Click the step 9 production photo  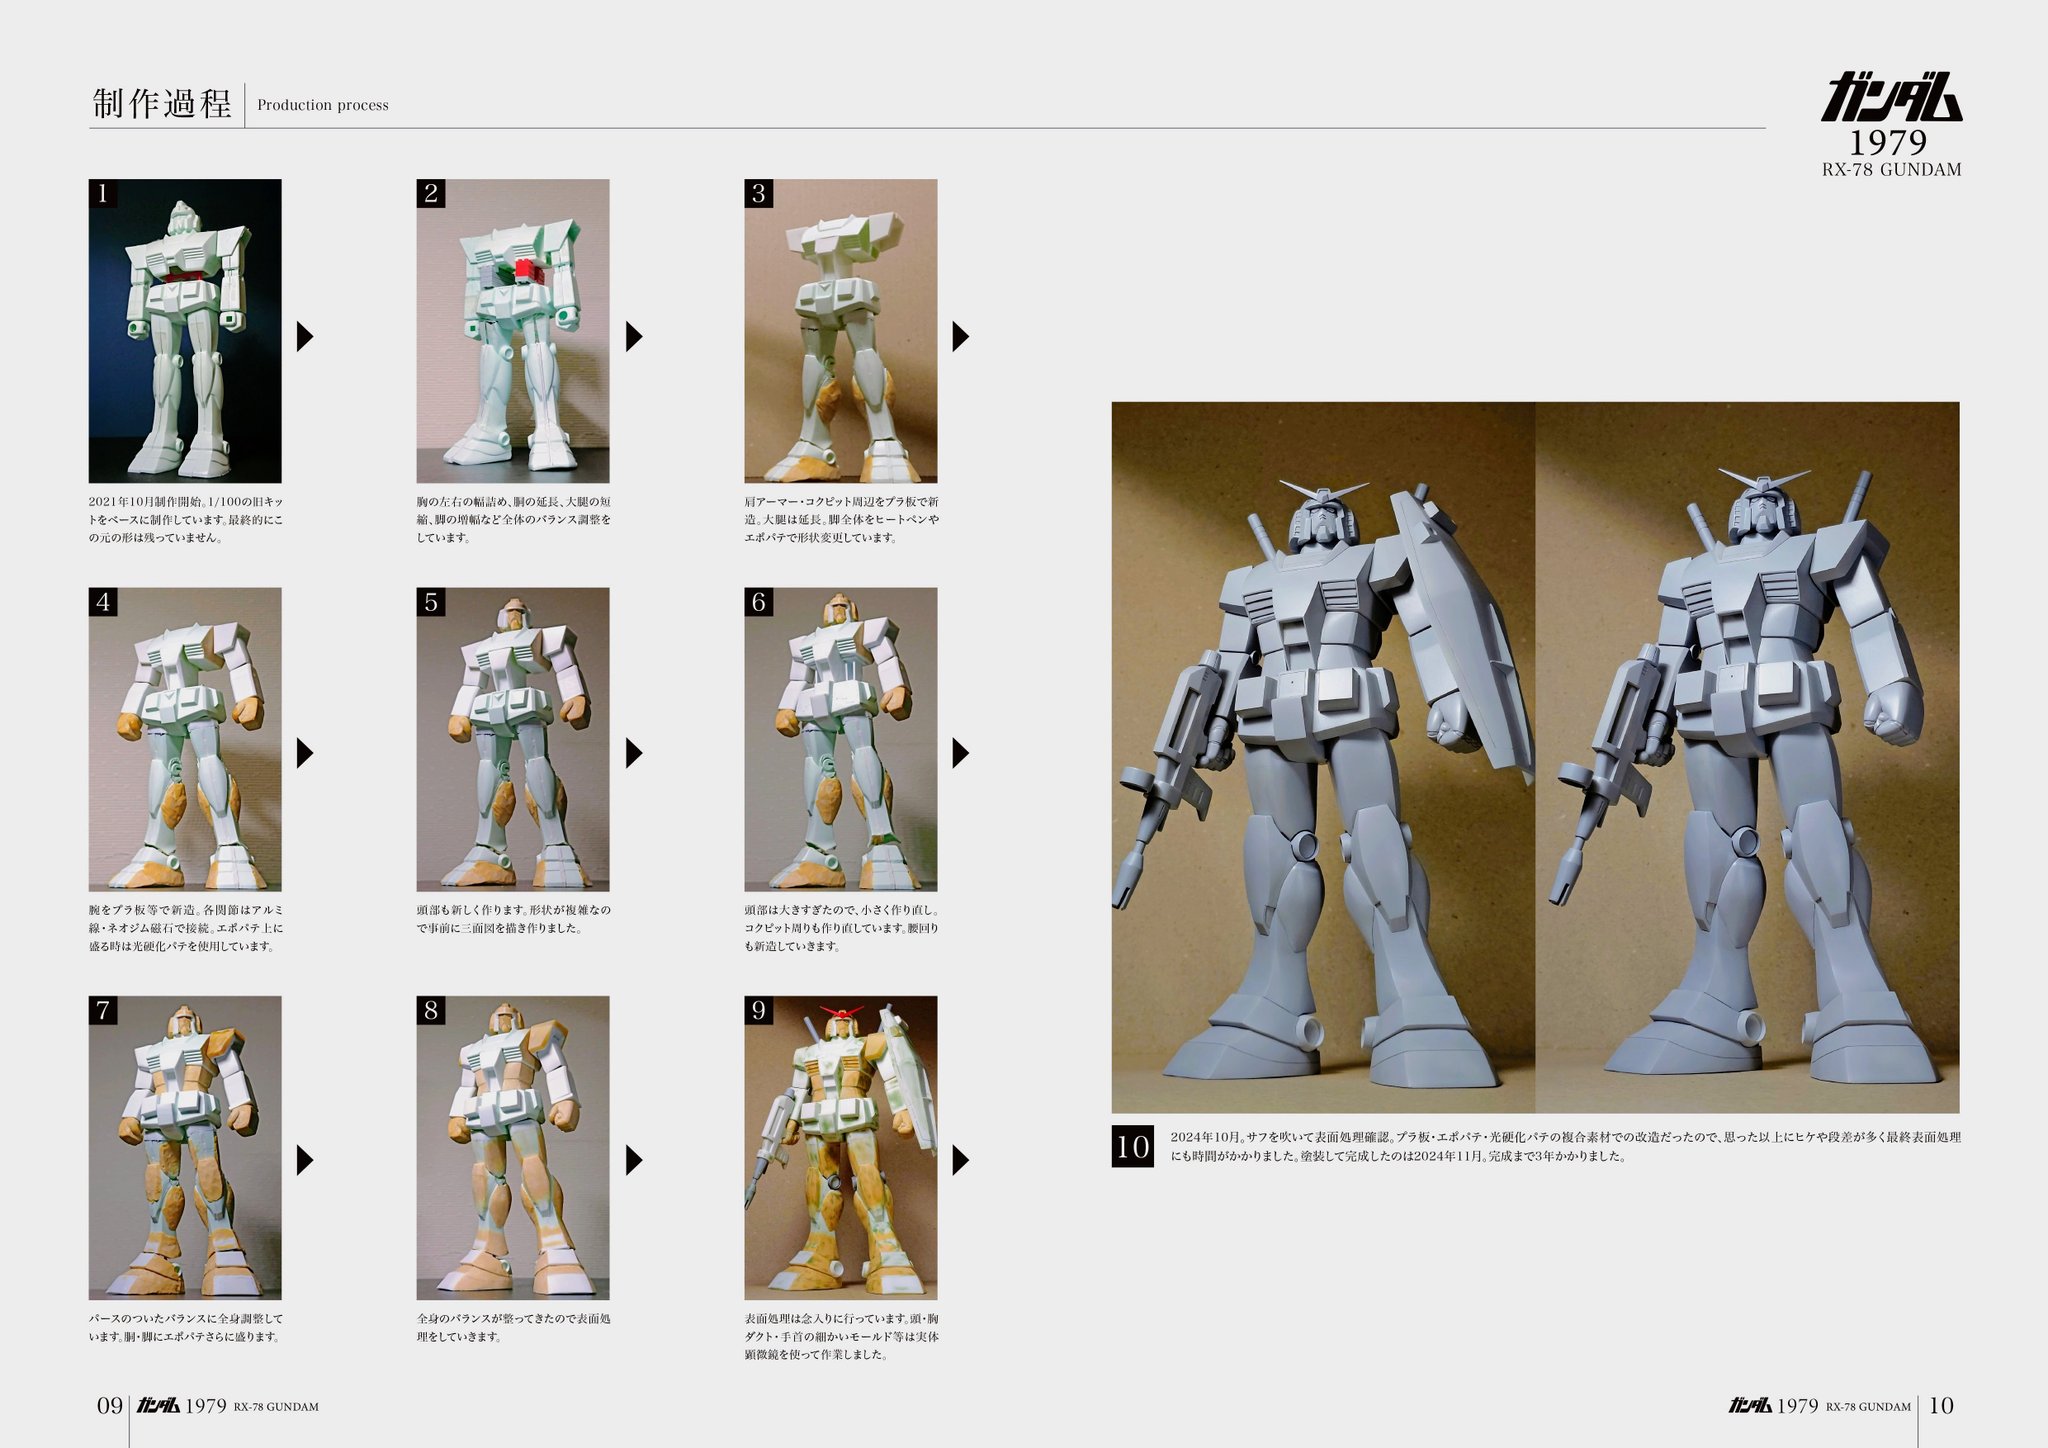[x=840, y=1147]
